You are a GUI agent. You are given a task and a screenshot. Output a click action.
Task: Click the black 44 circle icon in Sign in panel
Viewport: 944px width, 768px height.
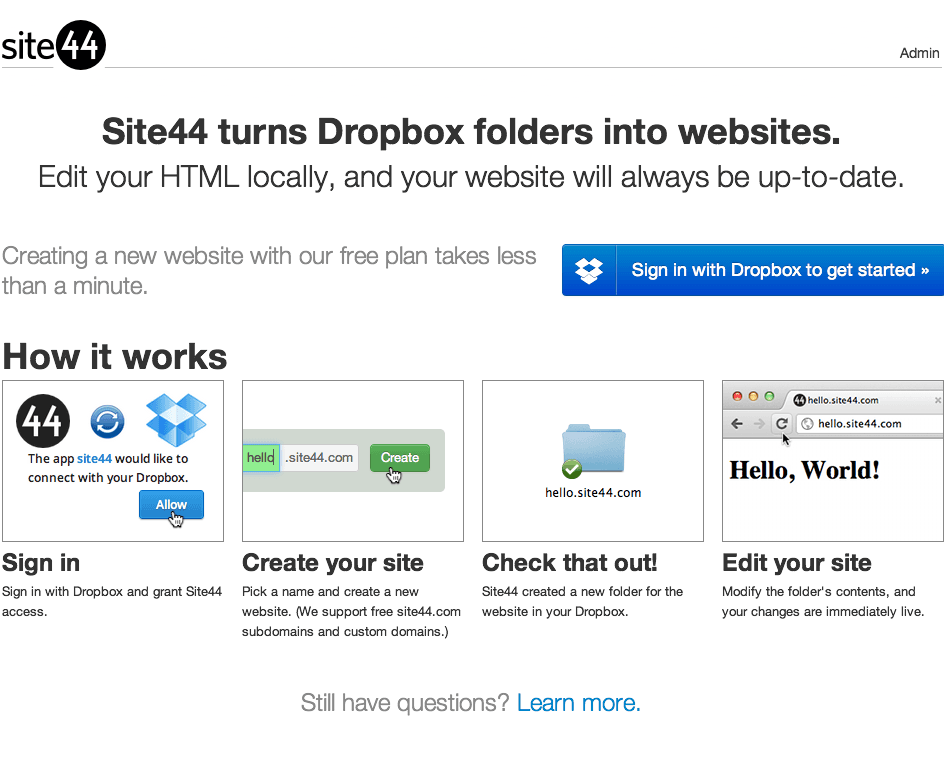(x=43, y=421)
